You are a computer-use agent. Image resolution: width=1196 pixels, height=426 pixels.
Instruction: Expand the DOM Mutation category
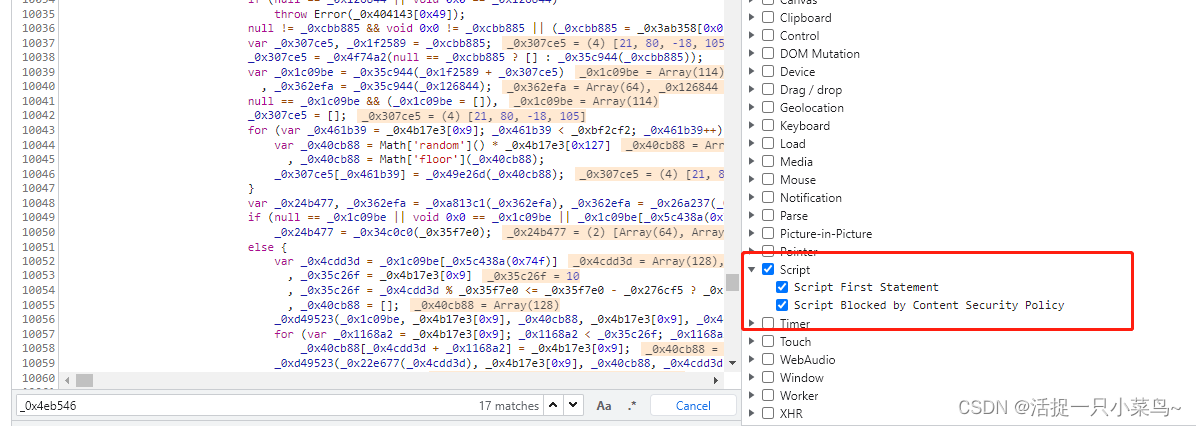tap(752, 54)
